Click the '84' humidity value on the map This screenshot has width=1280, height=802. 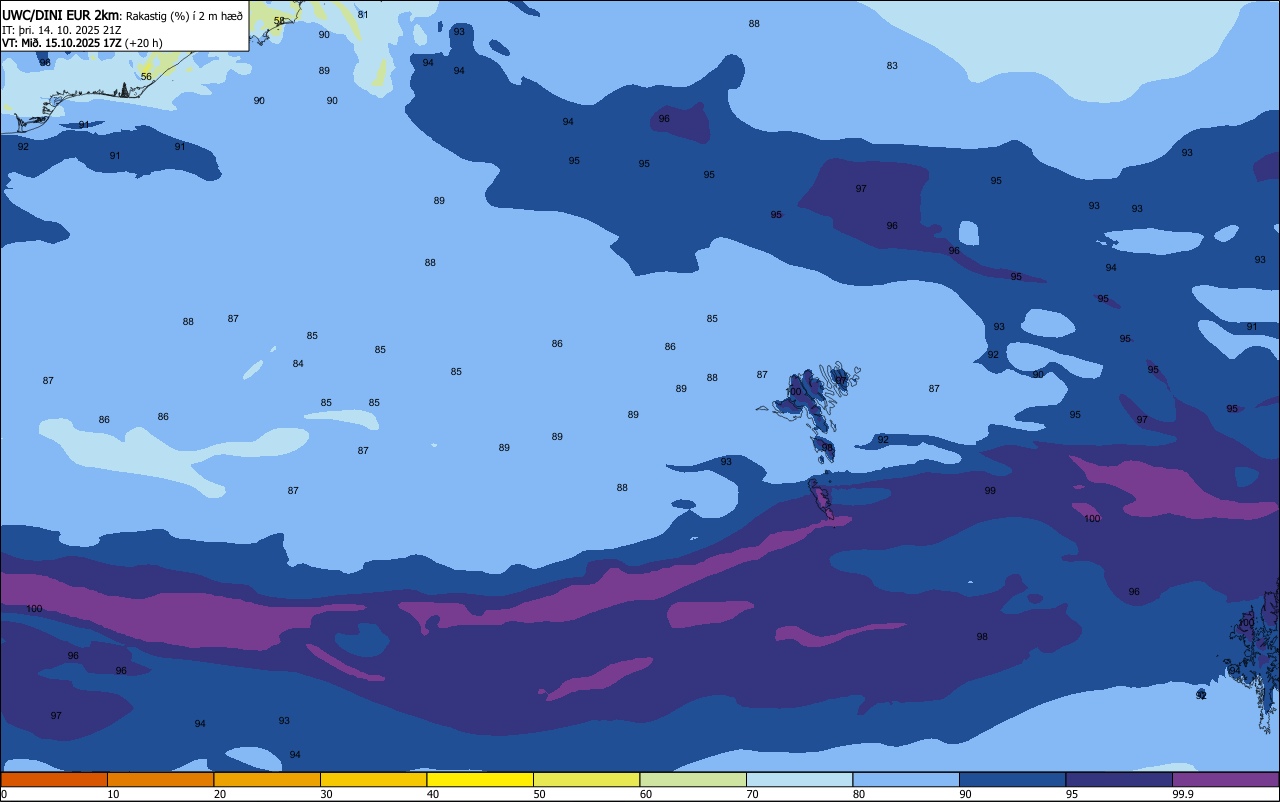298,364
